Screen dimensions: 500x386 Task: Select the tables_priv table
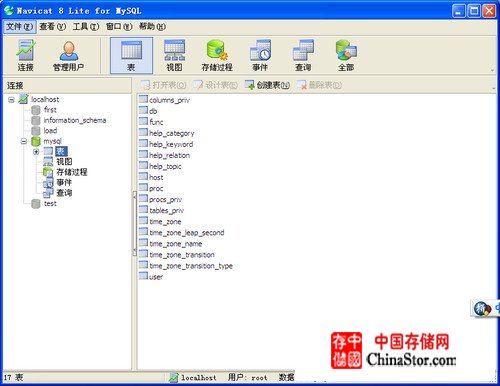161,210
